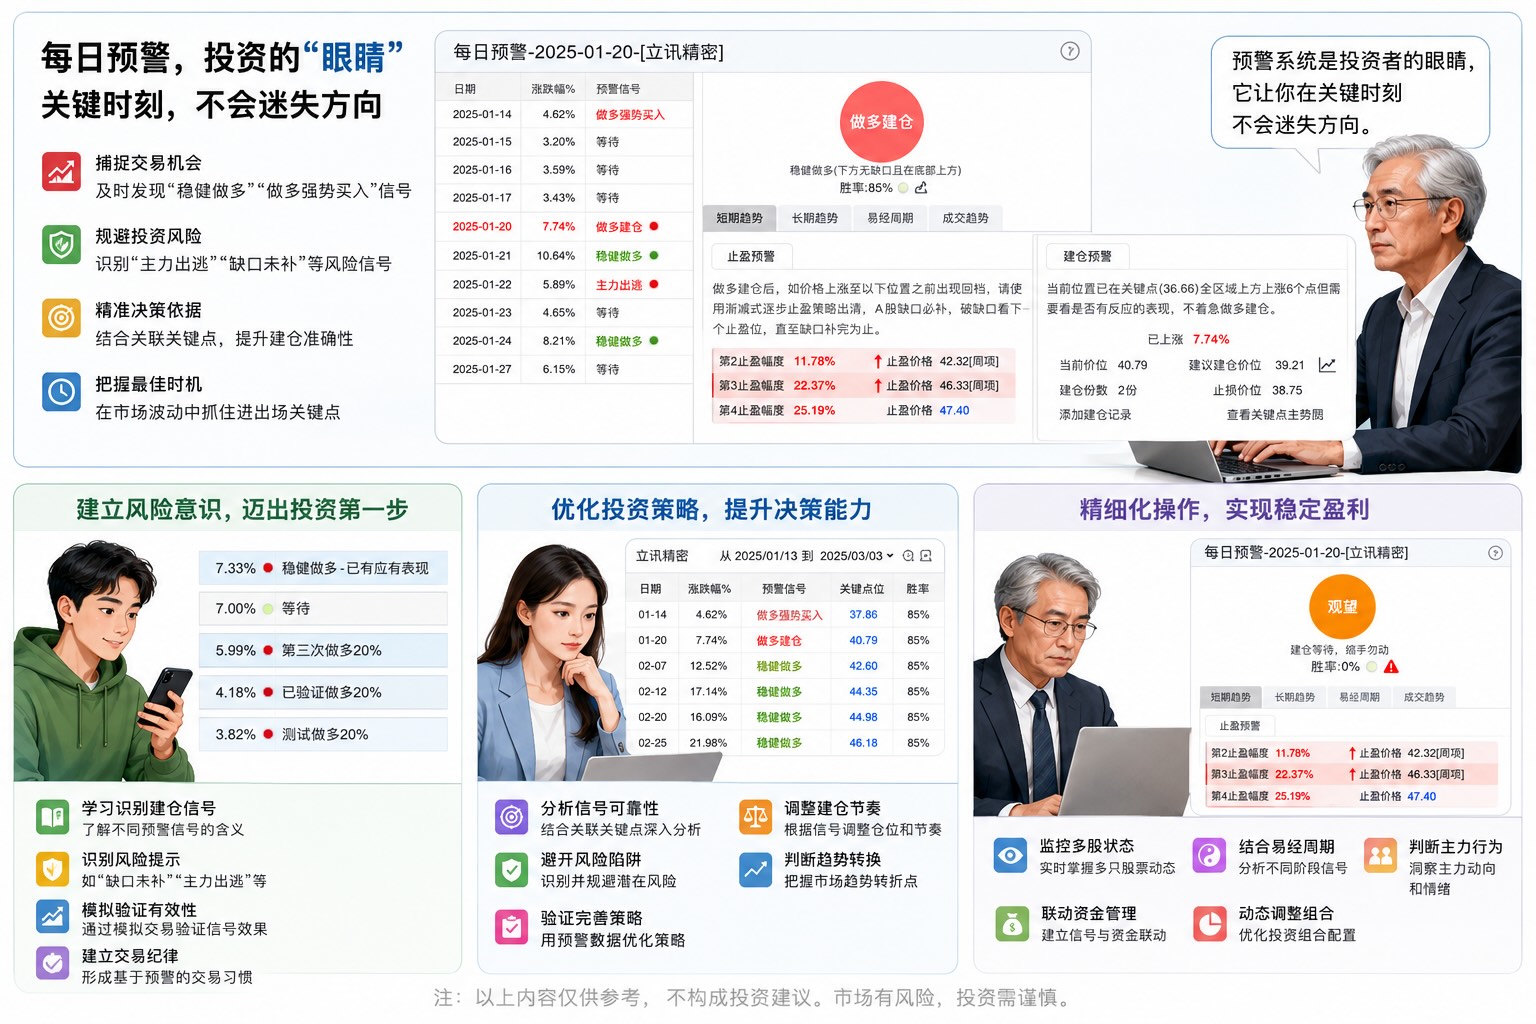
Task: Toggle the red dot beside 主力出逃 signal
Action: [654, 285]
